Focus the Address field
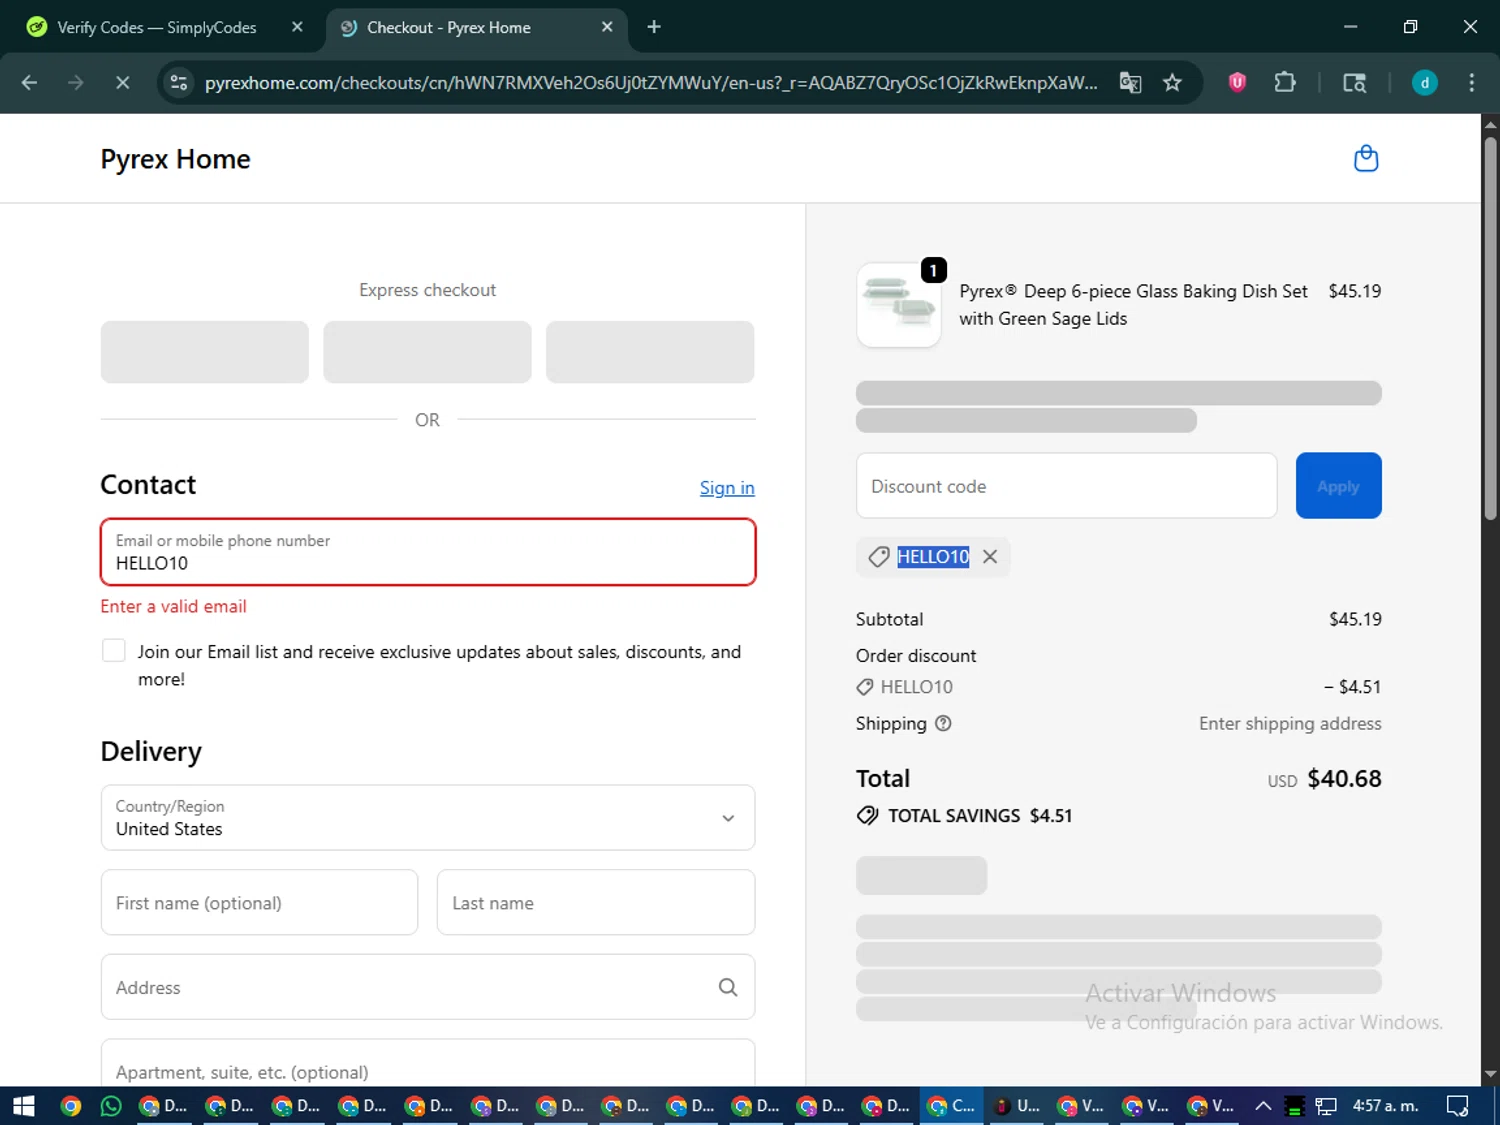1500x1125 pixels. (x=428, y=988)
